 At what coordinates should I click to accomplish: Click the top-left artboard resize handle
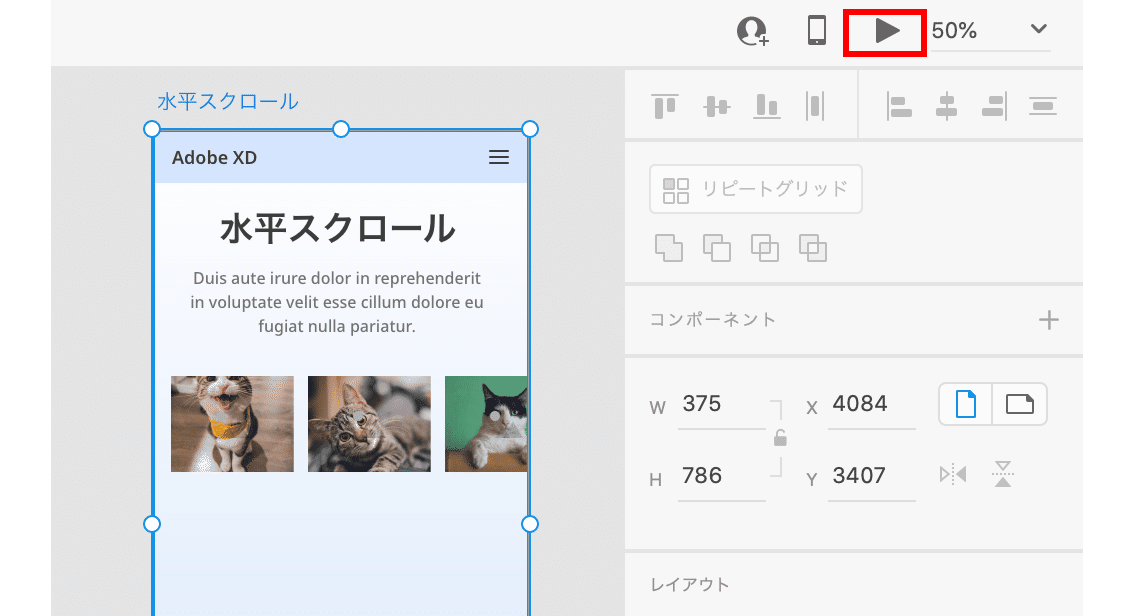point(152,129)
